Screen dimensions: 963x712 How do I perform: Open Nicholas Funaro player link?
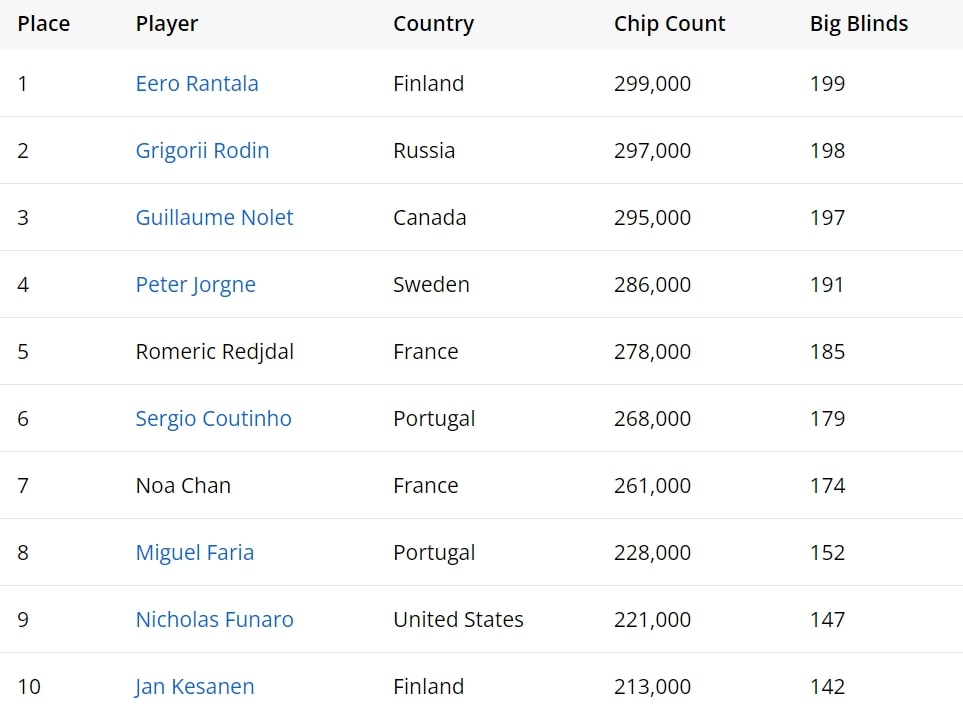coord(214,619)
